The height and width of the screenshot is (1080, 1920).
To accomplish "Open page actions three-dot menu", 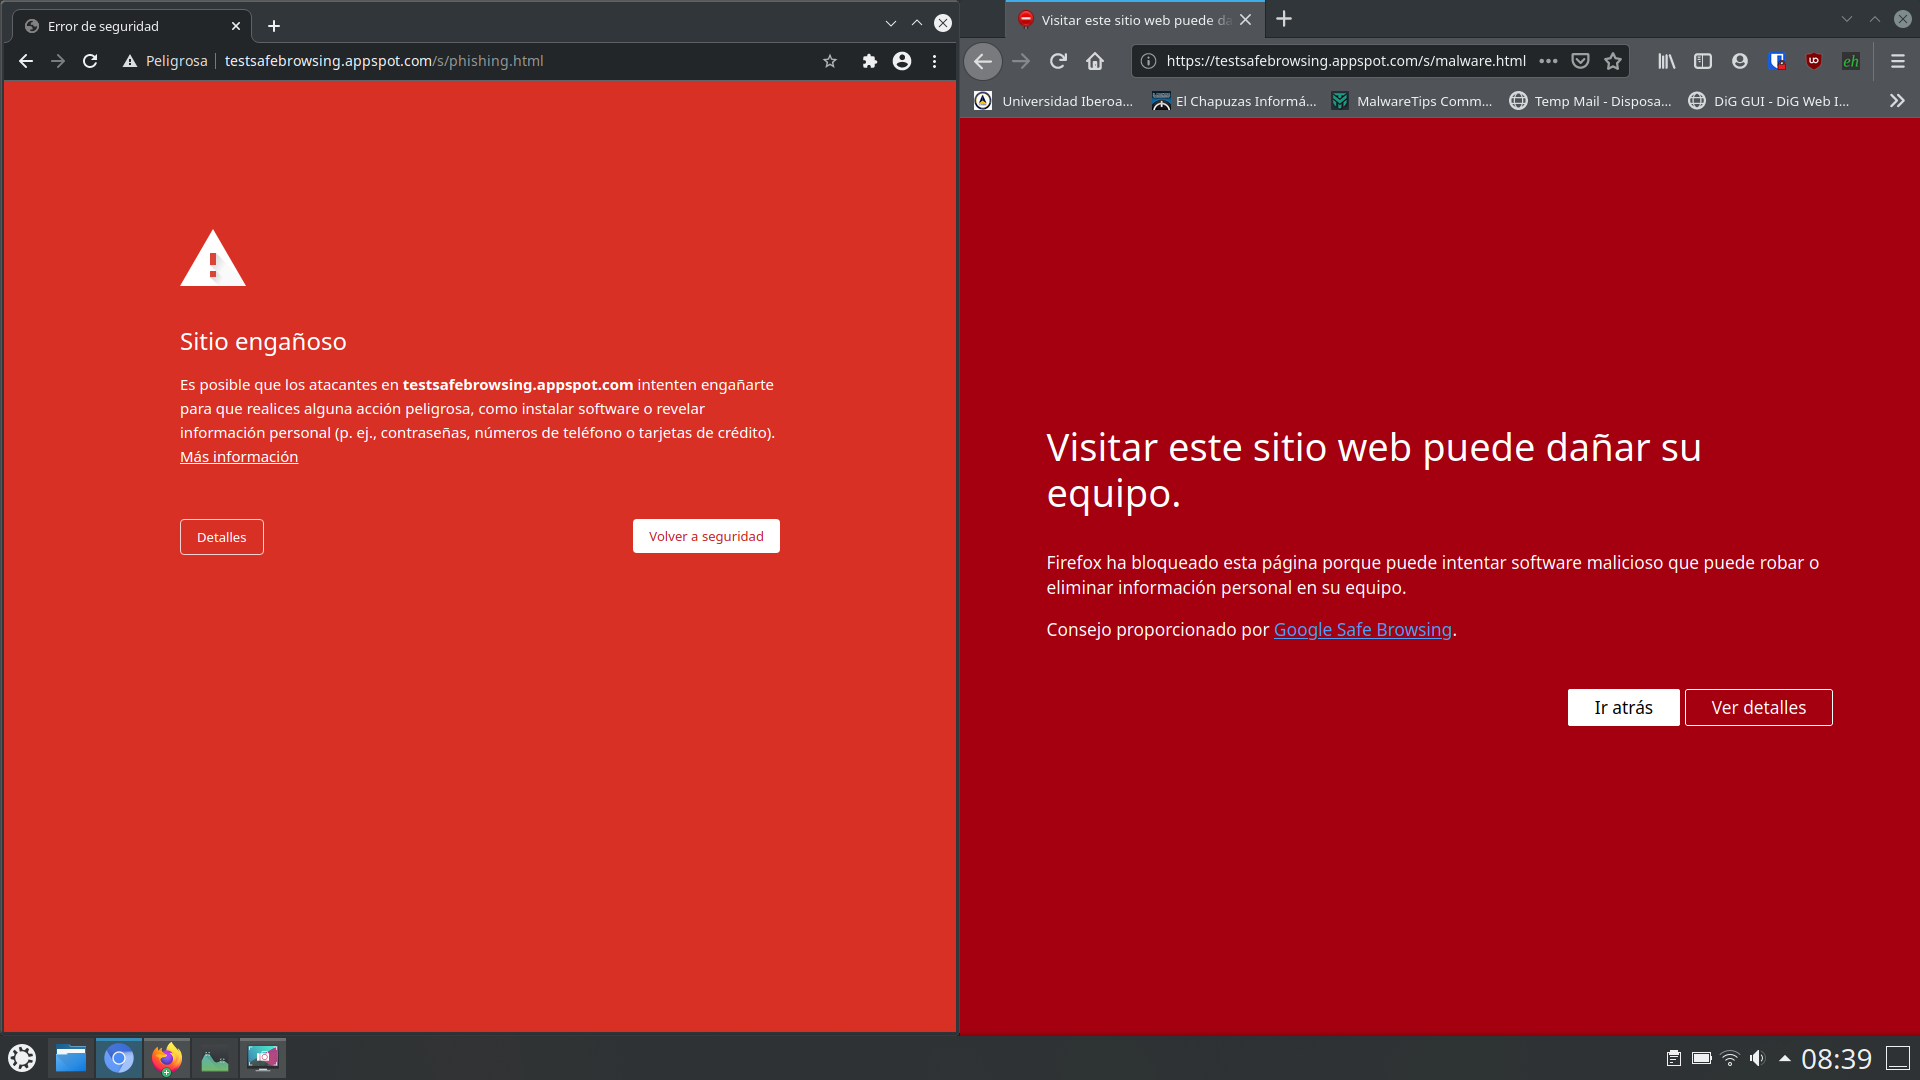I will point(1548,61).
